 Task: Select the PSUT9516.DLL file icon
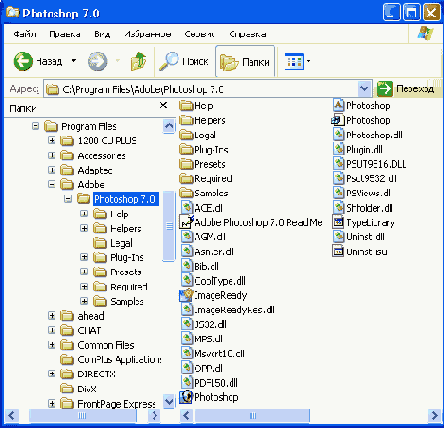click(339, 164)
